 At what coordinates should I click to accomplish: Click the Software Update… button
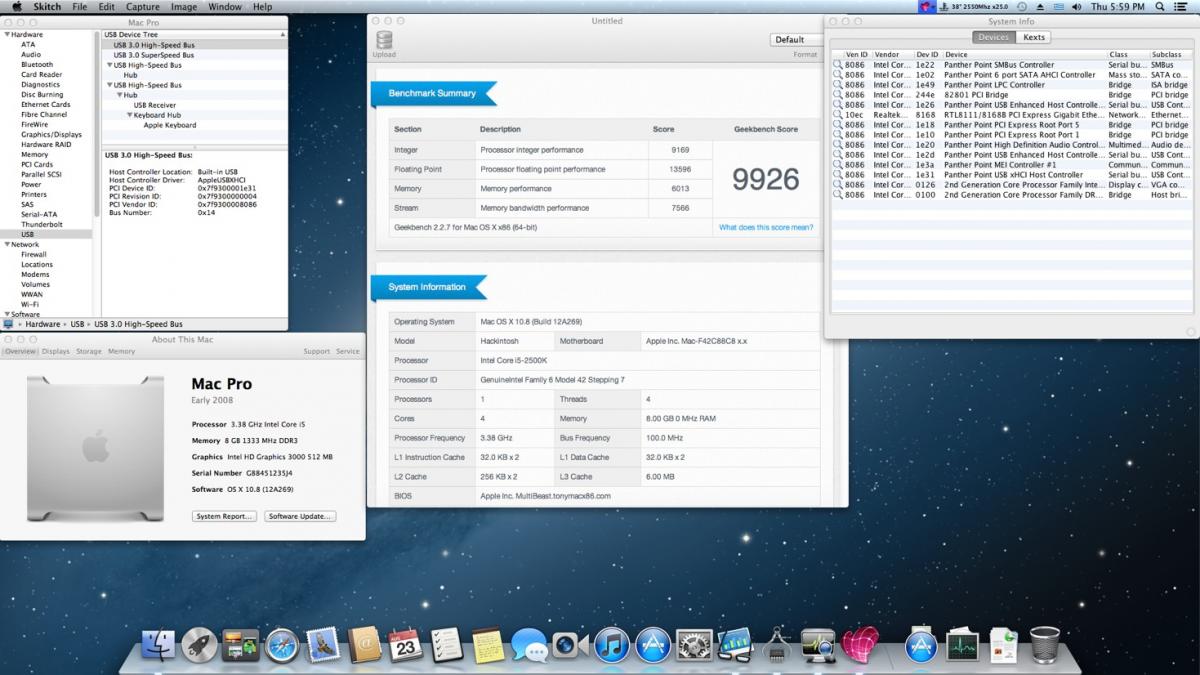301,516
